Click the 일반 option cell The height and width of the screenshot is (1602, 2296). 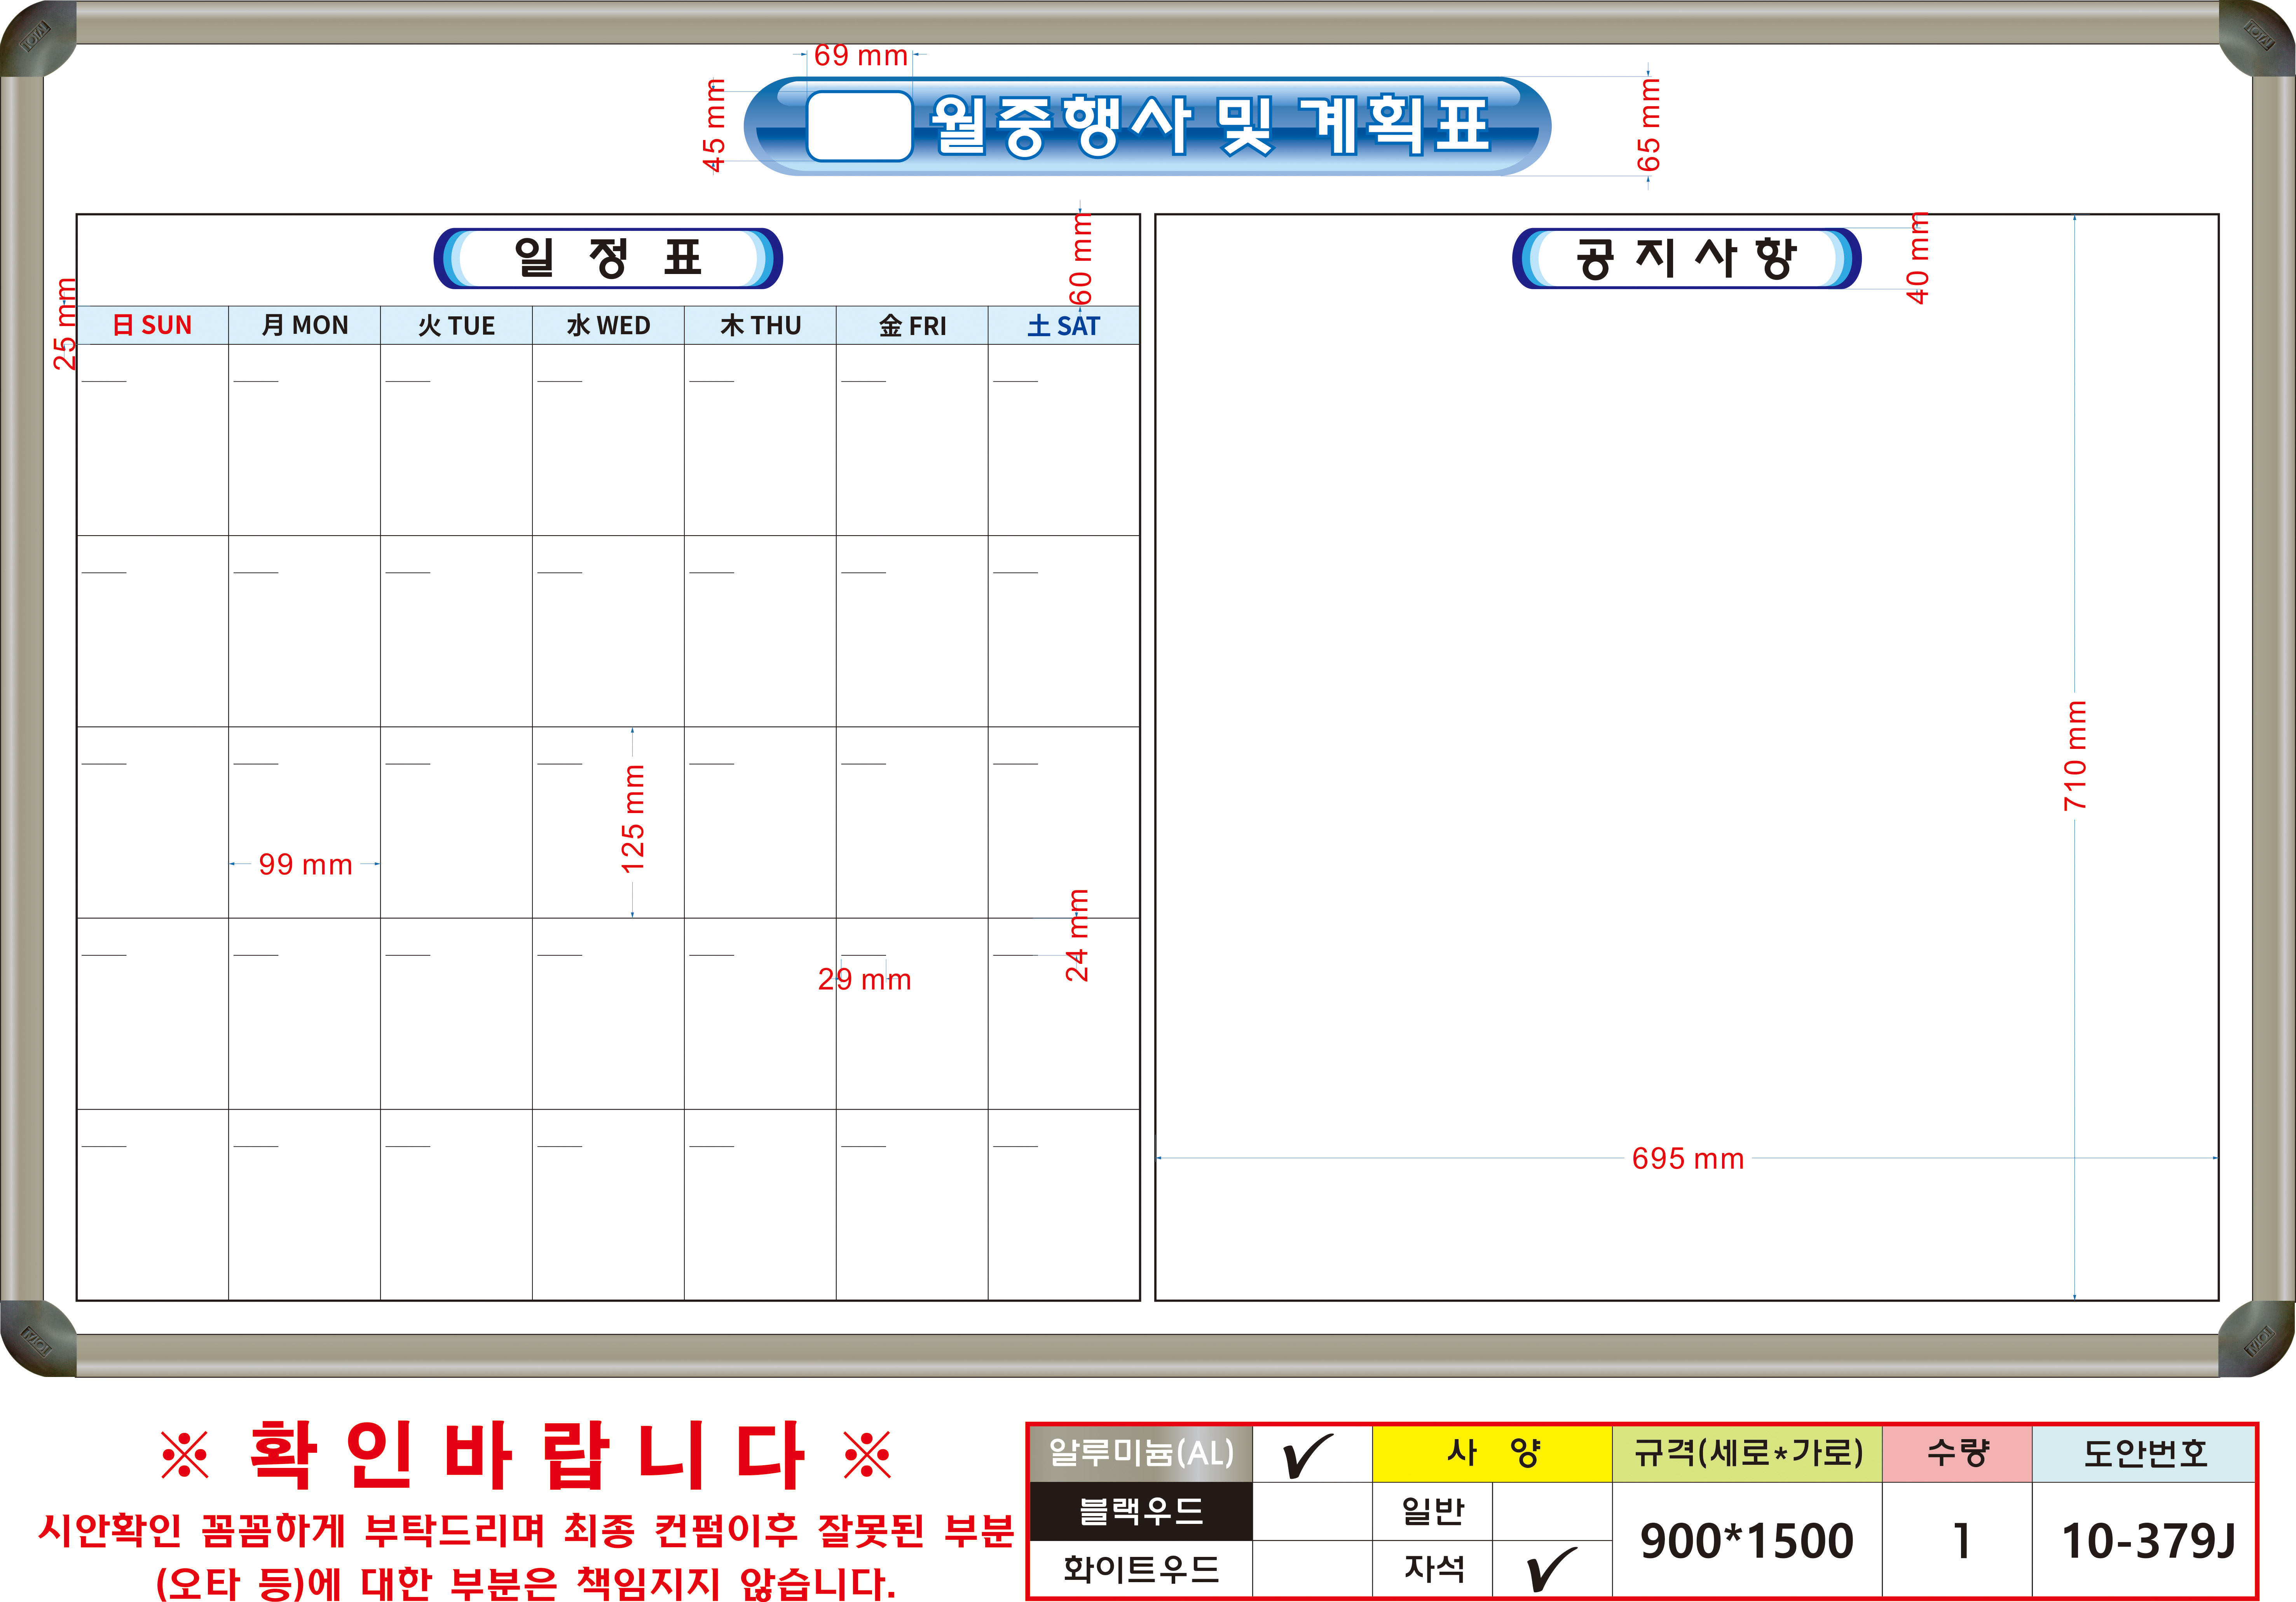[x=1432, y=1511]
